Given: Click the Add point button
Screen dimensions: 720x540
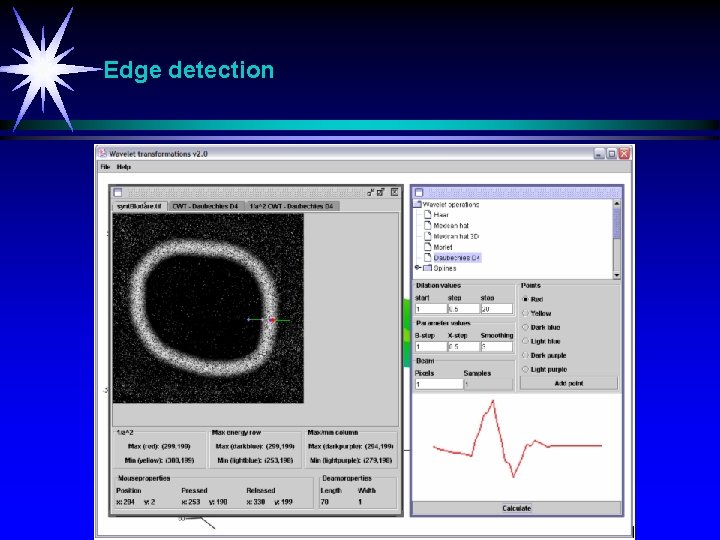Looking at the screenshot, I should [568, 383].
